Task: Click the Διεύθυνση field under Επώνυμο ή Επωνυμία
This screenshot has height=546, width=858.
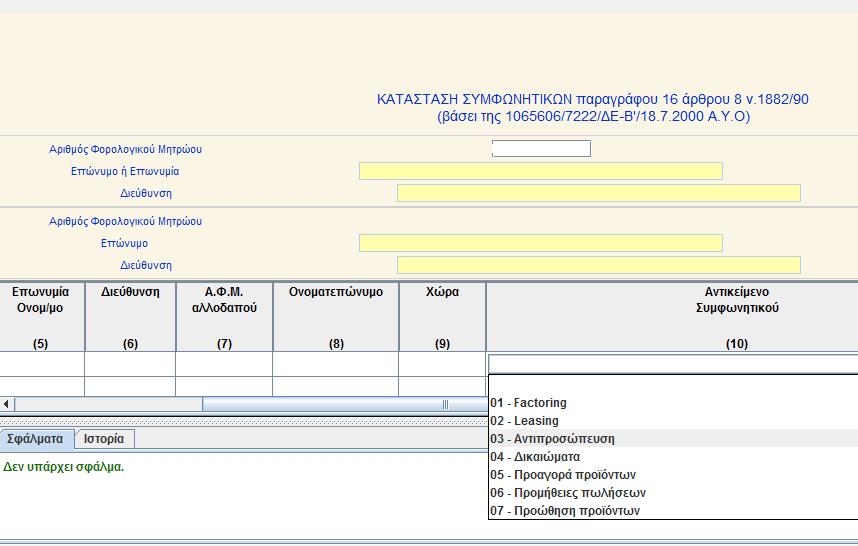Action: 599,193
